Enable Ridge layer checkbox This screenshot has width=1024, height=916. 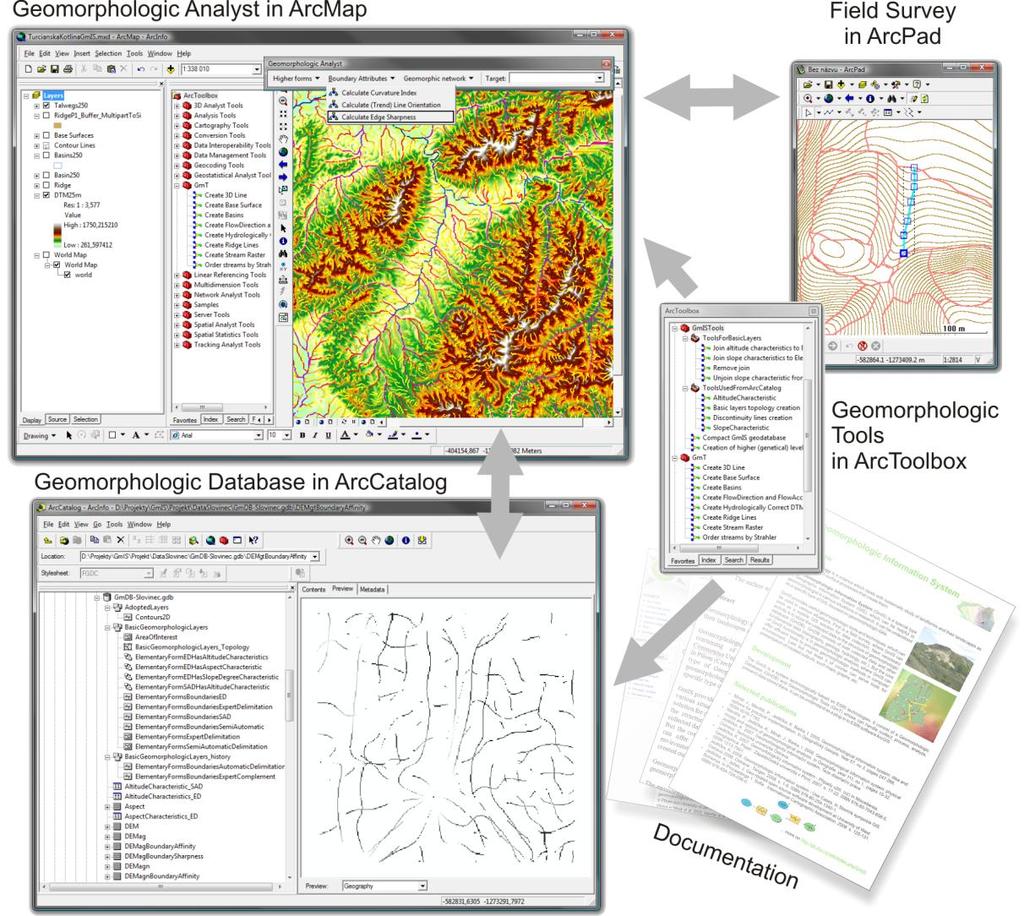click(x=46, y=185)
